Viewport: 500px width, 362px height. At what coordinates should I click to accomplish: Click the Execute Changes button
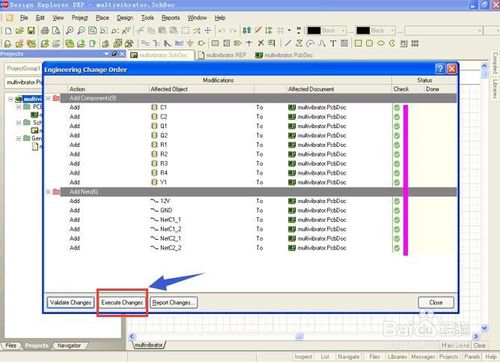point(122,303)
